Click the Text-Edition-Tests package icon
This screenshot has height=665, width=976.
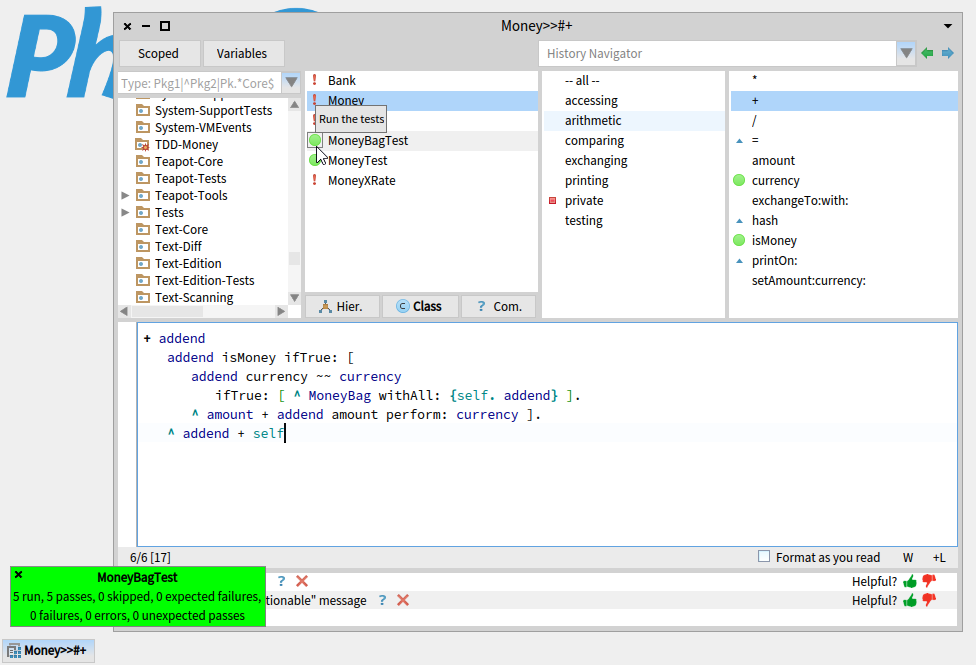pos(143,281)
